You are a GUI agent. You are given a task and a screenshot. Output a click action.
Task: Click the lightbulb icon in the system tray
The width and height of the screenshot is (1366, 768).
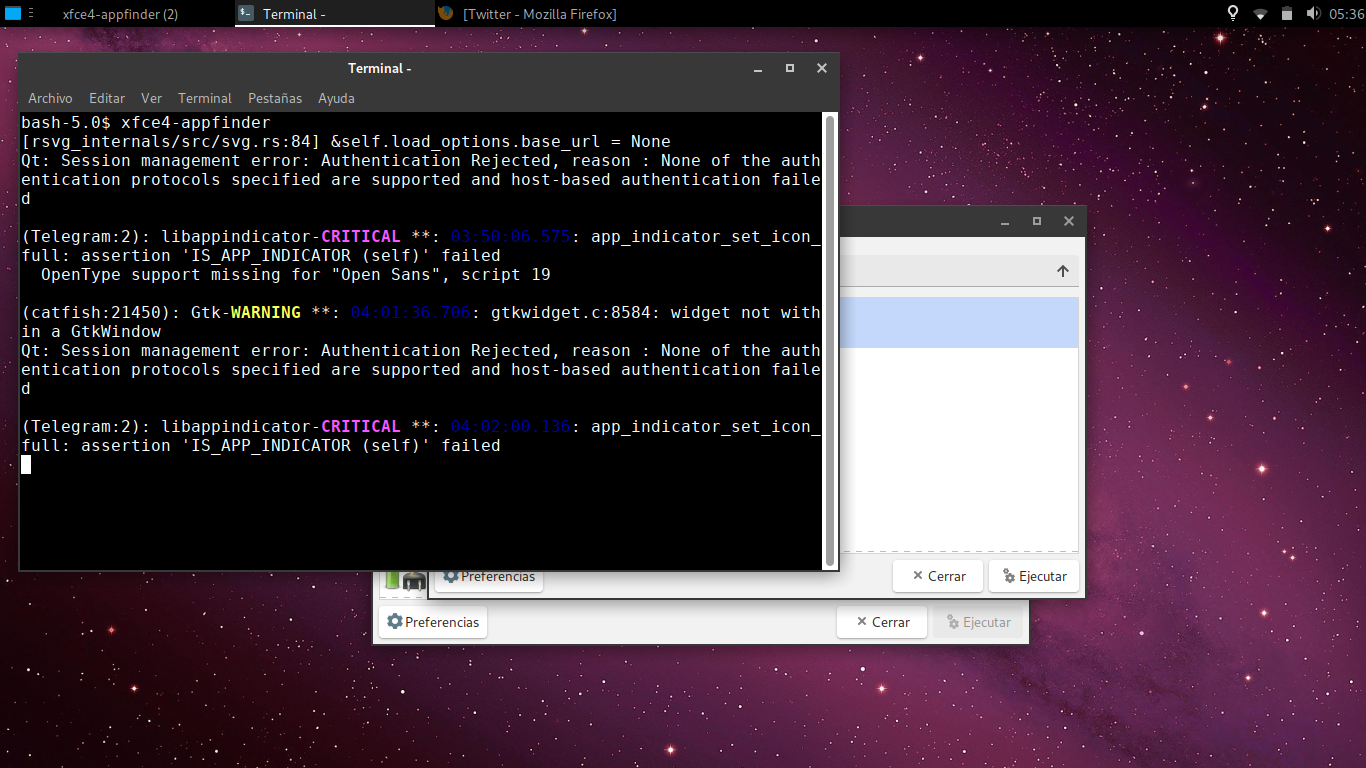pos(1233,14)
